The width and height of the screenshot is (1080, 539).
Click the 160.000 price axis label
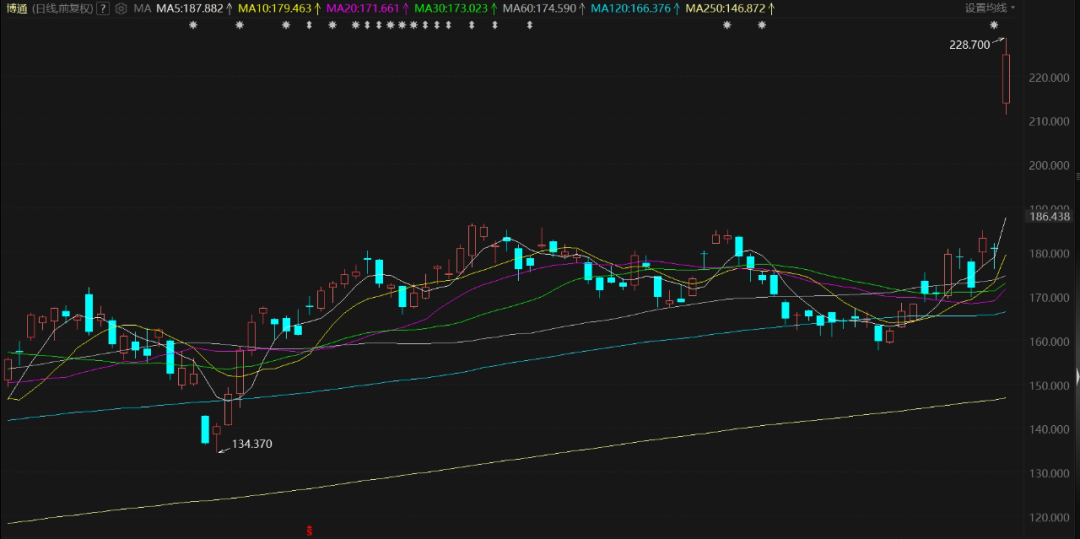click(x=1050, y=342)
